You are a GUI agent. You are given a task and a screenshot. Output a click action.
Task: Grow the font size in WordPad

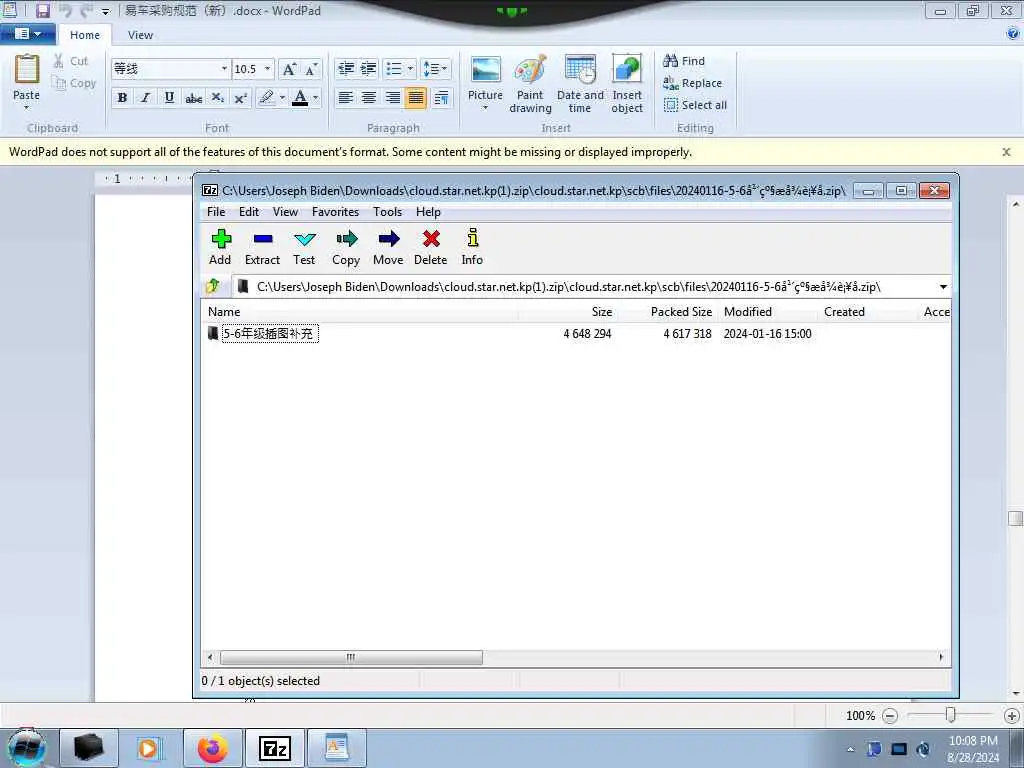(289, 69)
